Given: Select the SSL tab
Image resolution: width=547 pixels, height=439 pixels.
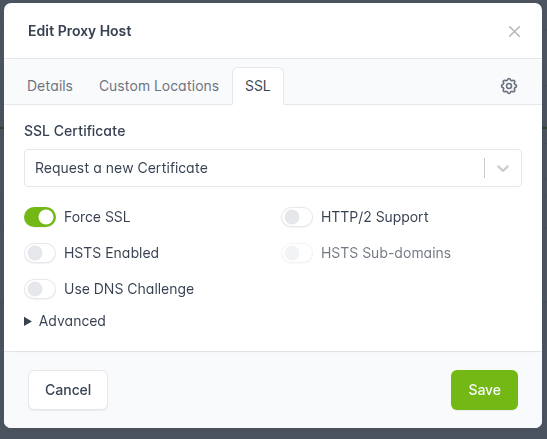Looking at the screenshot, I should pyautogui.click(x=258, y=86).
